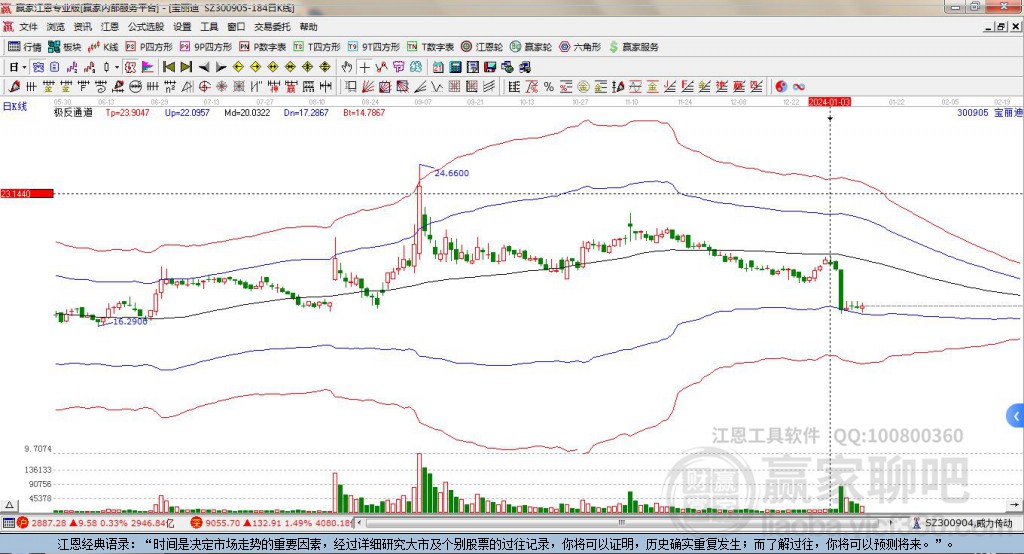Switch to the K线 chart view
This screenshot has height=554, width=1024.
pyautogui.click(x=103, y=47)
